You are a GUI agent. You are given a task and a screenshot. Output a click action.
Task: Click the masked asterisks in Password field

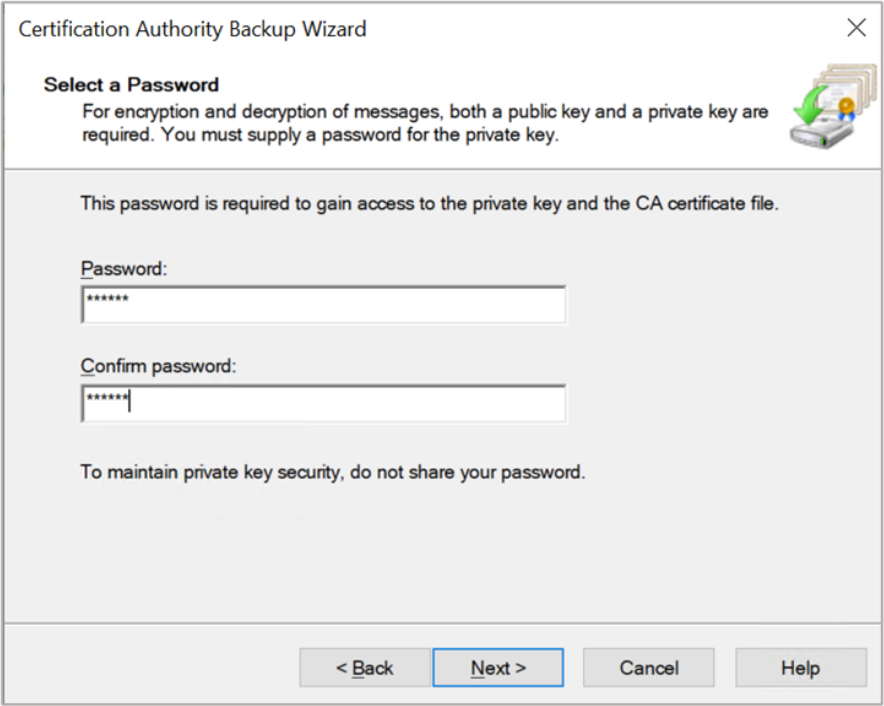click(x=108, y=301)
